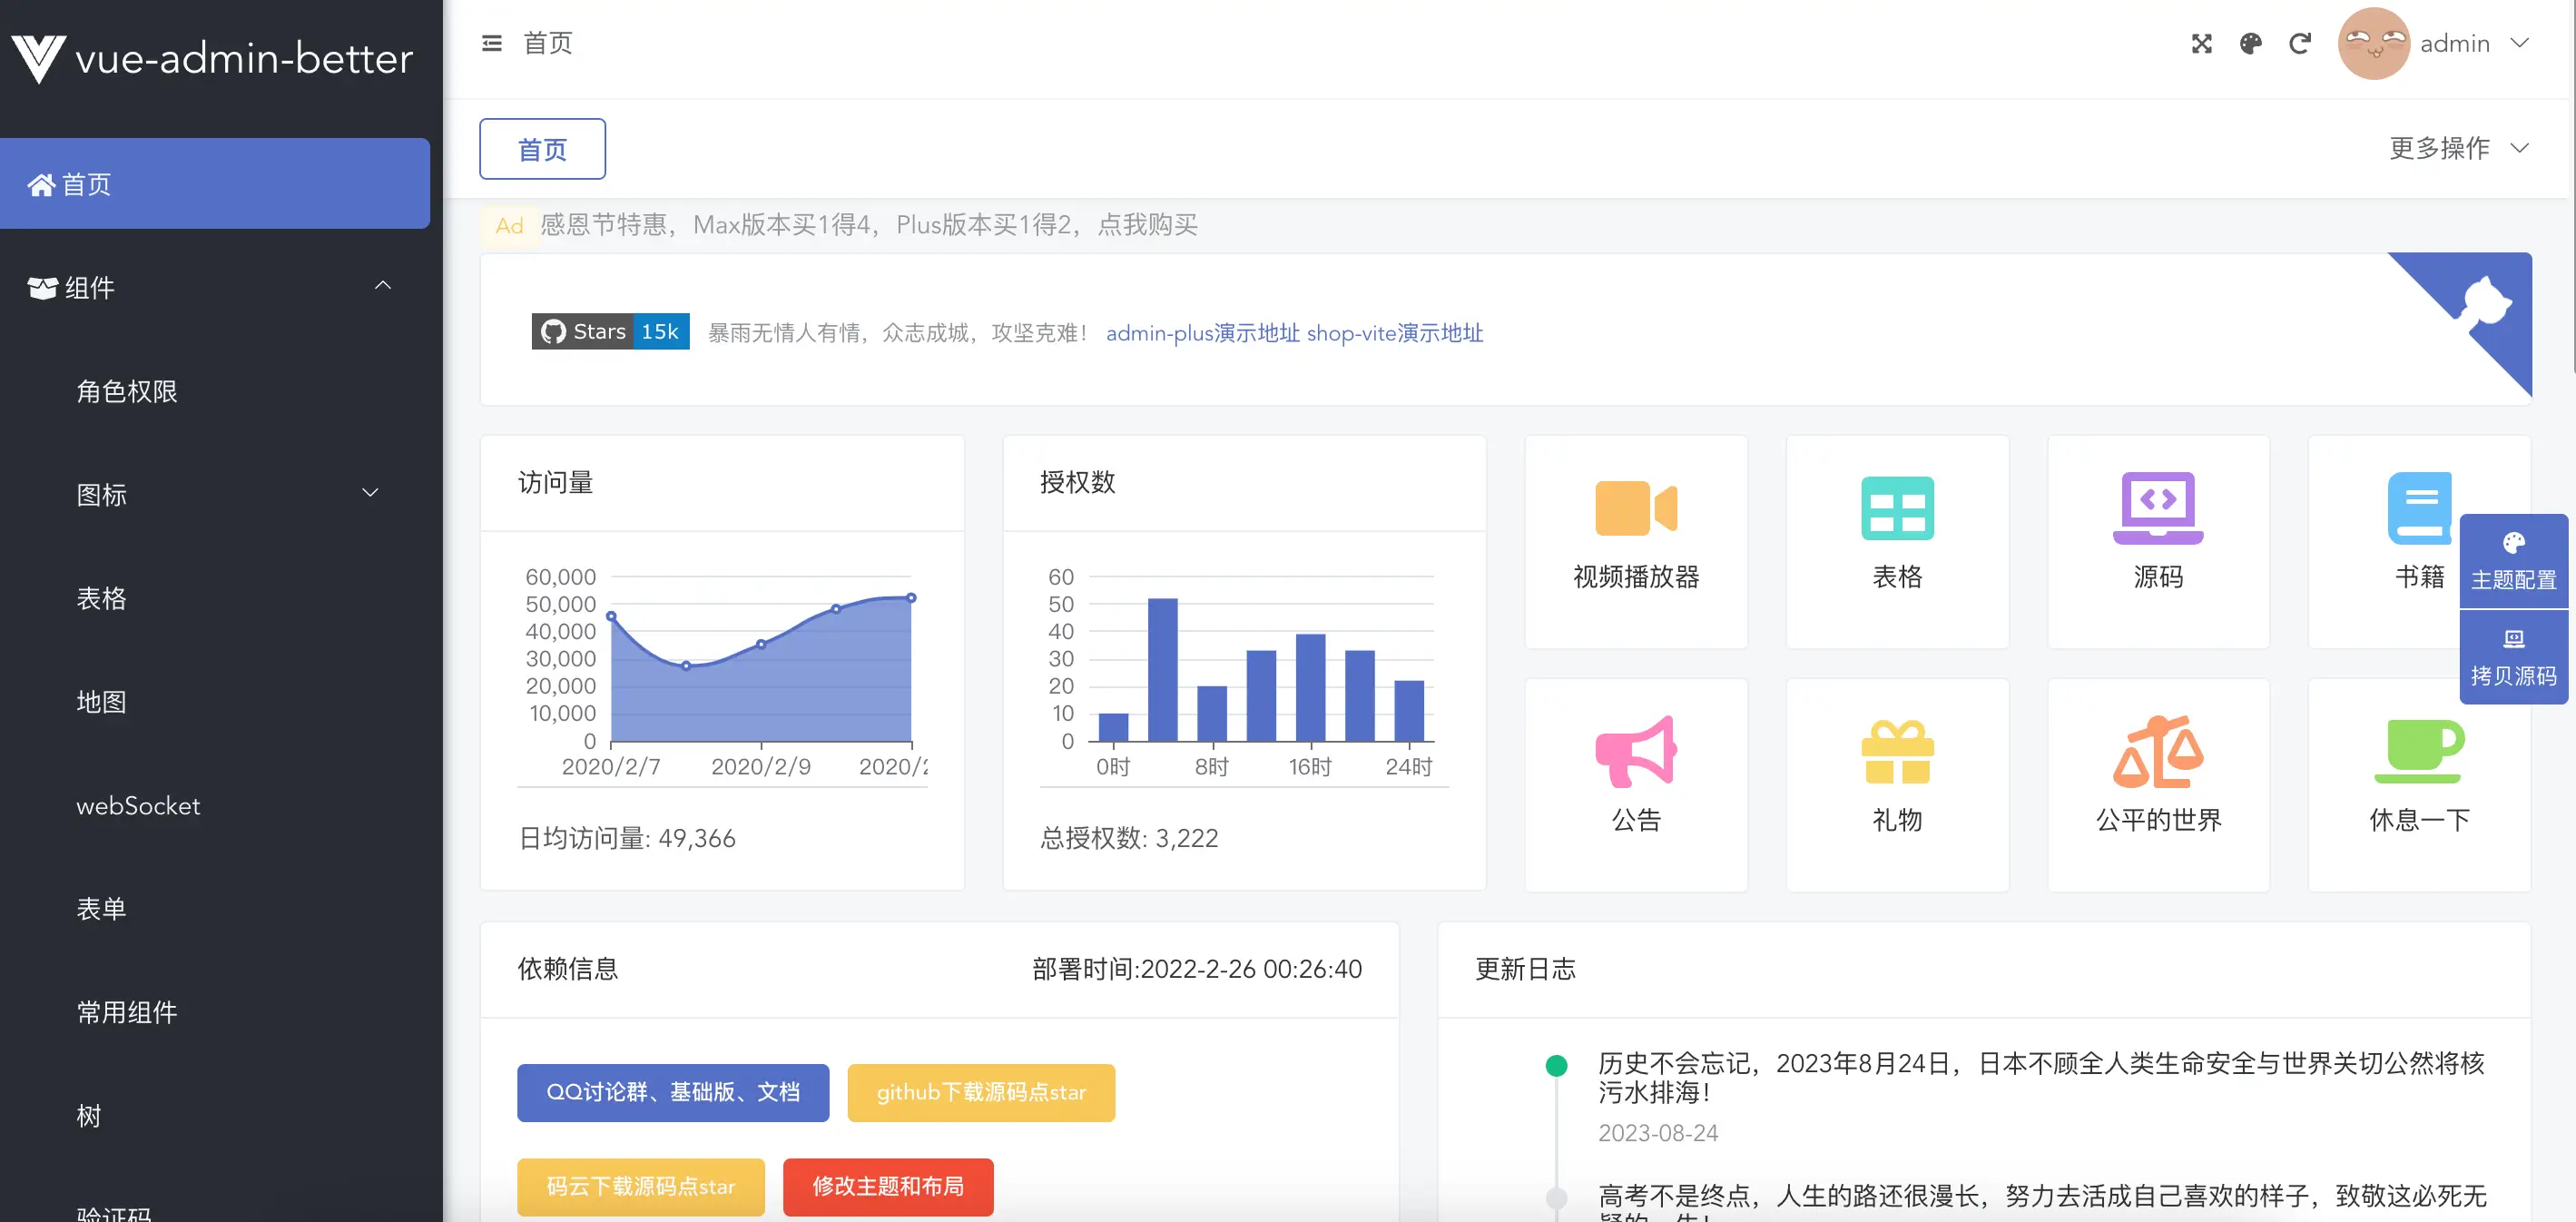Open the 主题配置 theme configuration panel
The width and height of the screenshot is (2576, 1222).
(x=2514, y=560)
